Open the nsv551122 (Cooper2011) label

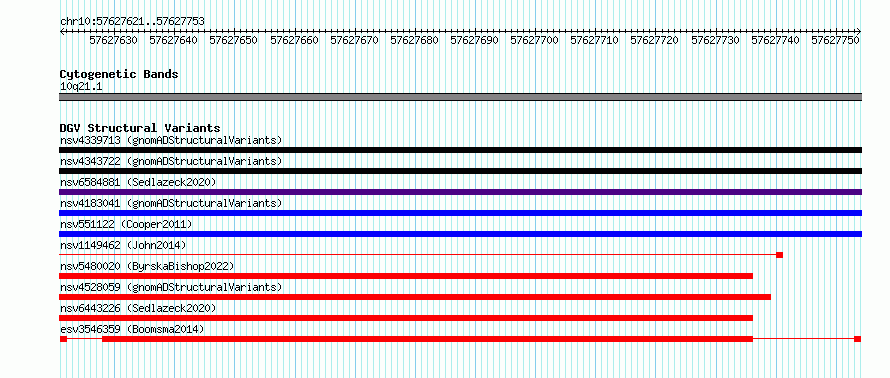[126, 224]
